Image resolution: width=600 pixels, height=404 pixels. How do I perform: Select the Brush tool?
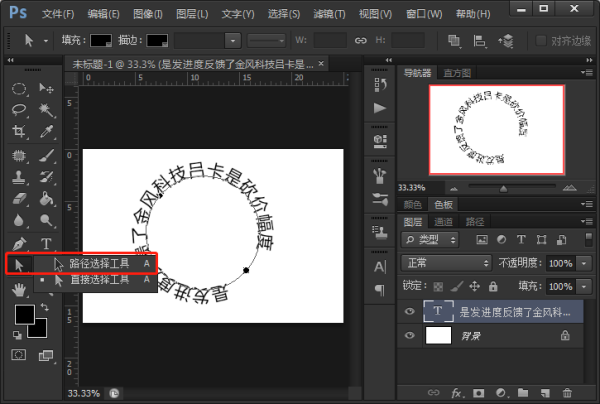46,156
